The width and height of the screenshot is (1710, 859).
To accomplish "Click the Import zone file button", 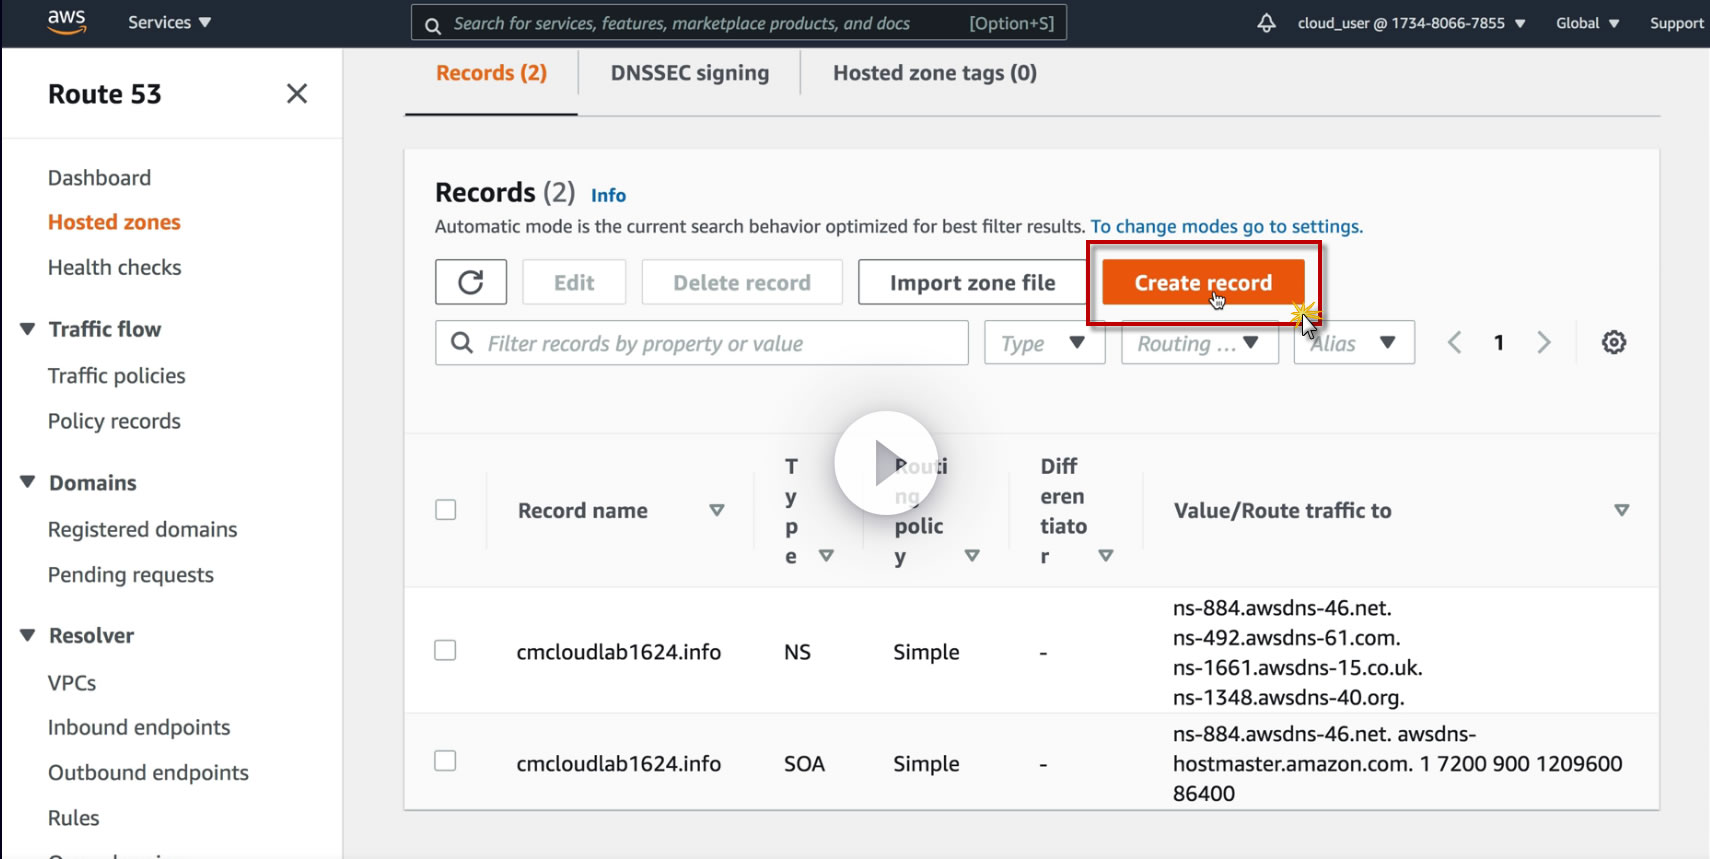I will pos(972,282).
